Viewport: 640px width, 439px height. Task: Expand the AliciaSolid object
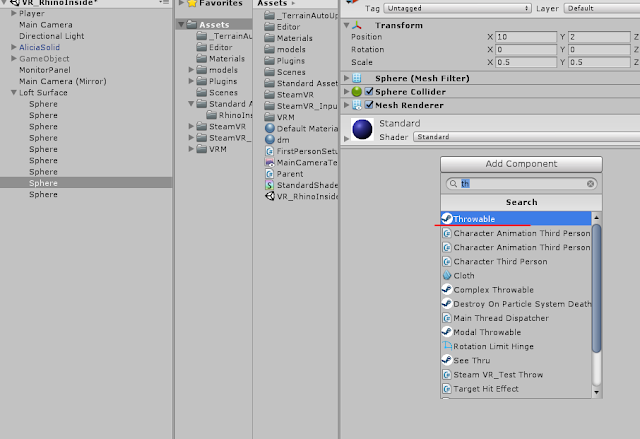(x=13, y=47)
